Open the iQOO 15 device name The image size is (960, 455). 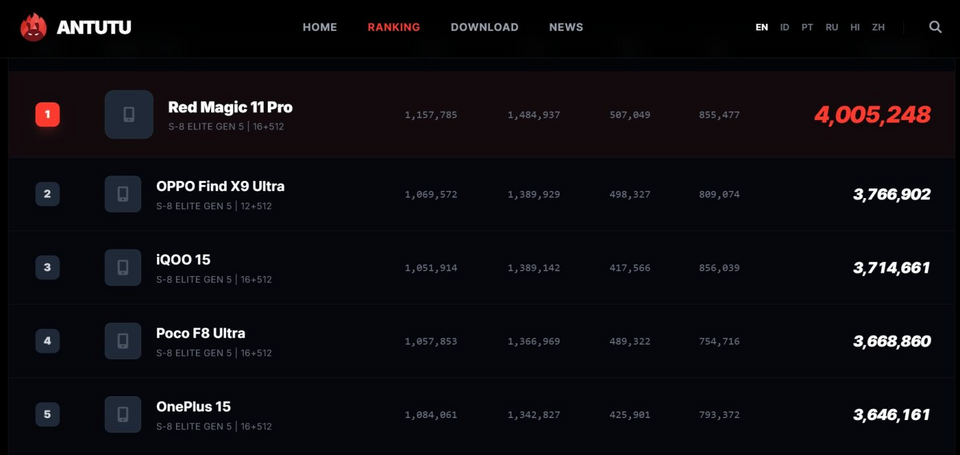(183, 260)
